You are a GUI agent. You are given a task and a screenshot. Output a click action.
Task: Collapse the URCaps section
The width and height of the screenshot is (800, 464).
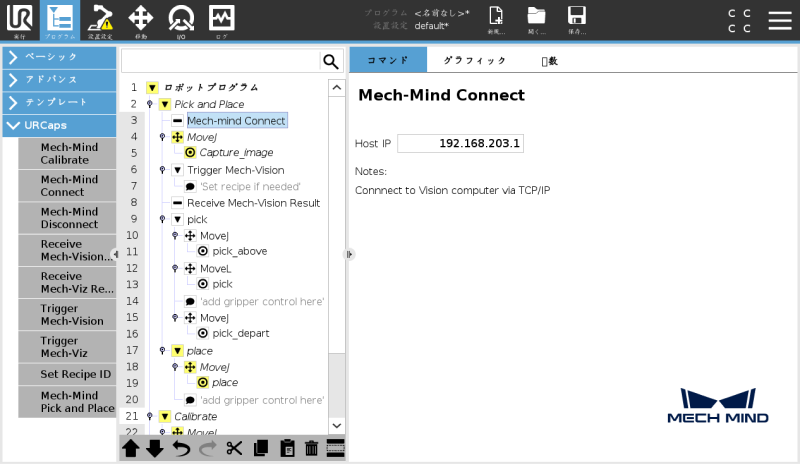point(60,125)
